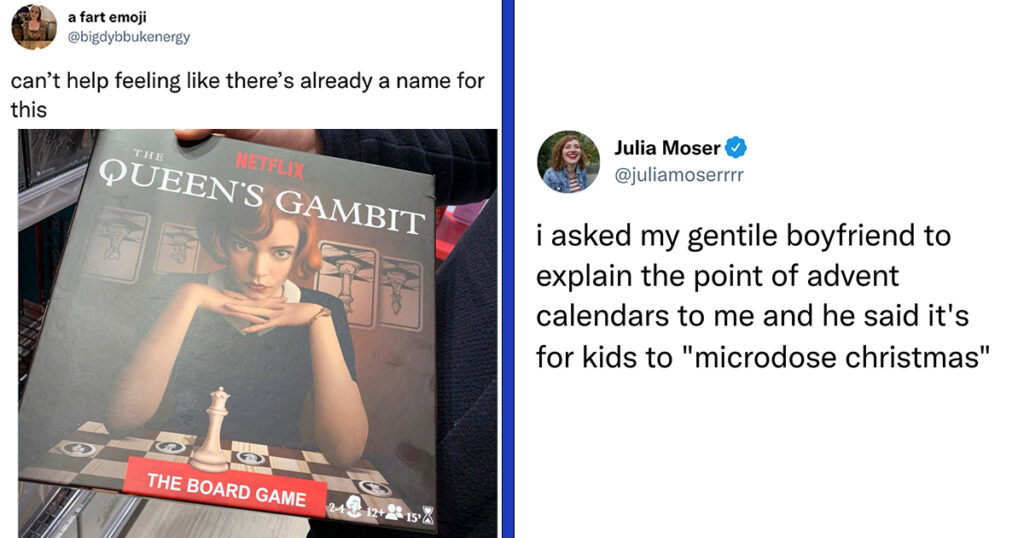The image size is (1024, 538).
Task: Select the tweet text about advent calendars
Action: click(762, 296)
